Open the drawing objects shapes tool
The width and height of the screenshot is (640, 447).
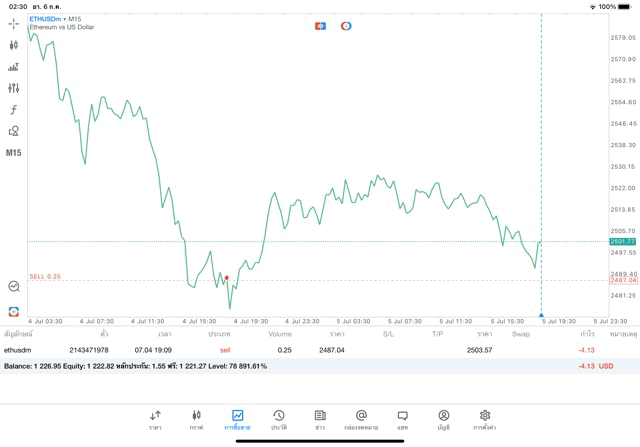pyautogui.click(x=13, y=131)
